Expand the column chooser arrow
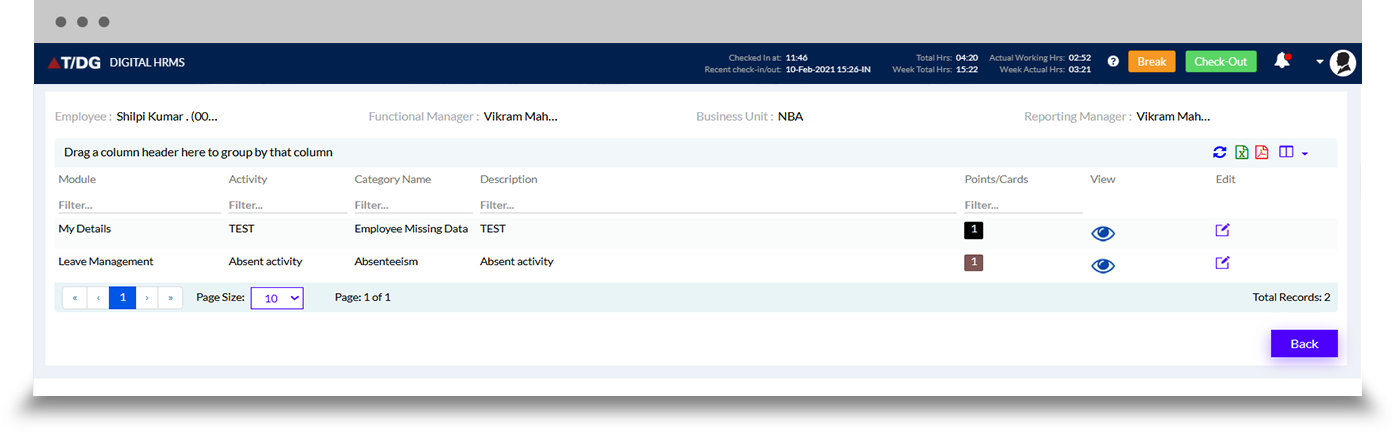Screen dimensions: 1395x433 [1305, 154]
